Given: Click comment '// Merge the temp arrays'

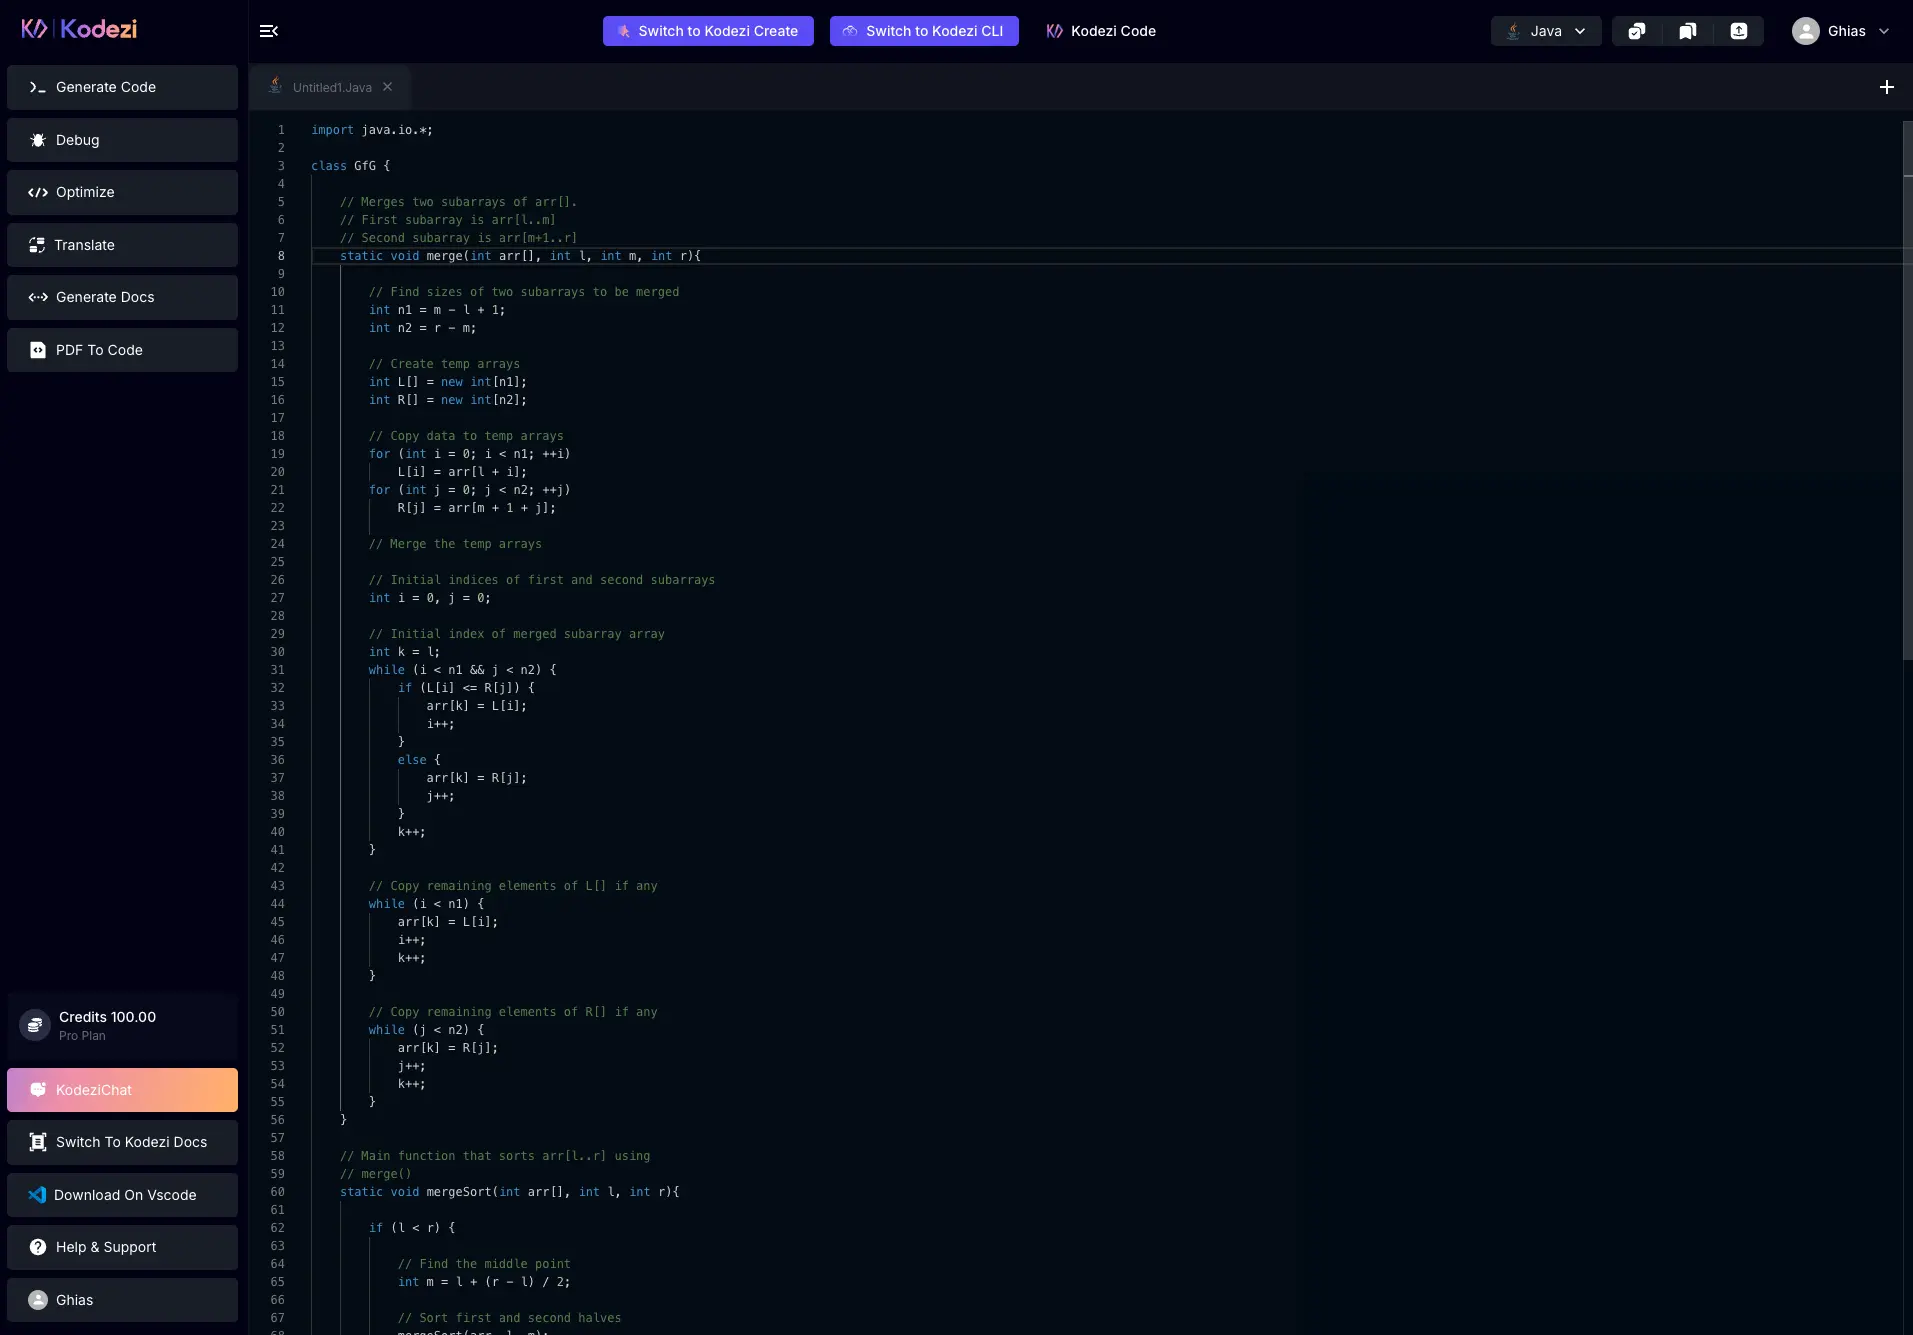Looking at the screenshot, I should (455, 544).
